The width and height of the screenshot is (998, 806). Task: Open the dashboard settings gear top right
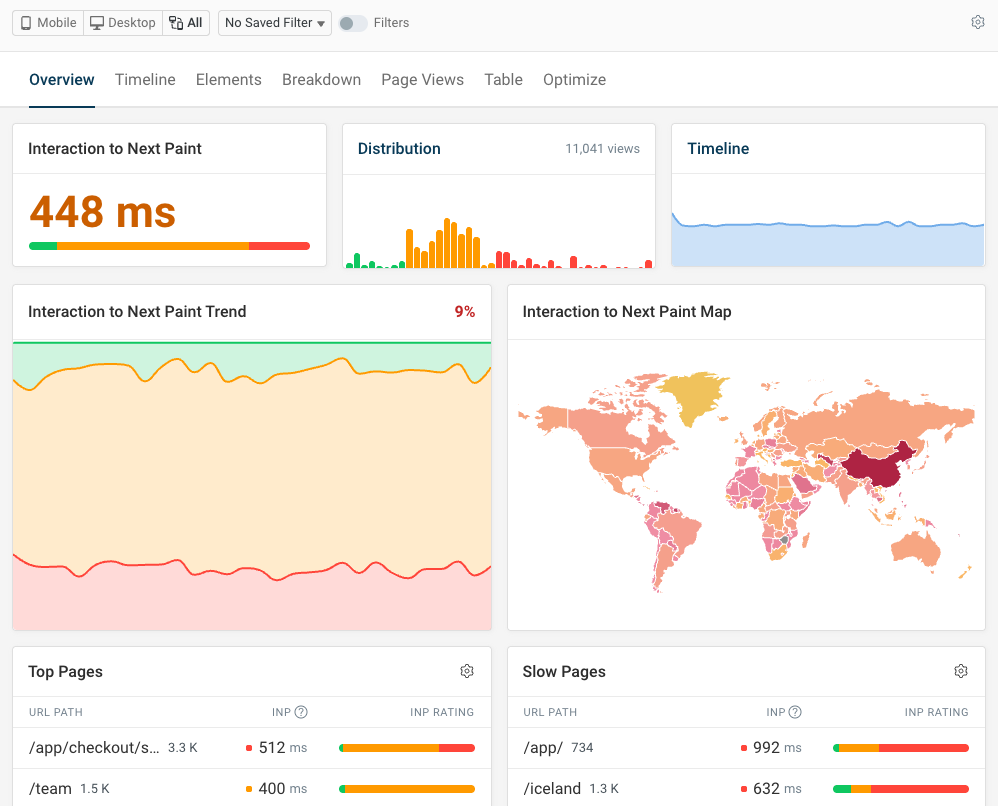click(x=978, y=21)
